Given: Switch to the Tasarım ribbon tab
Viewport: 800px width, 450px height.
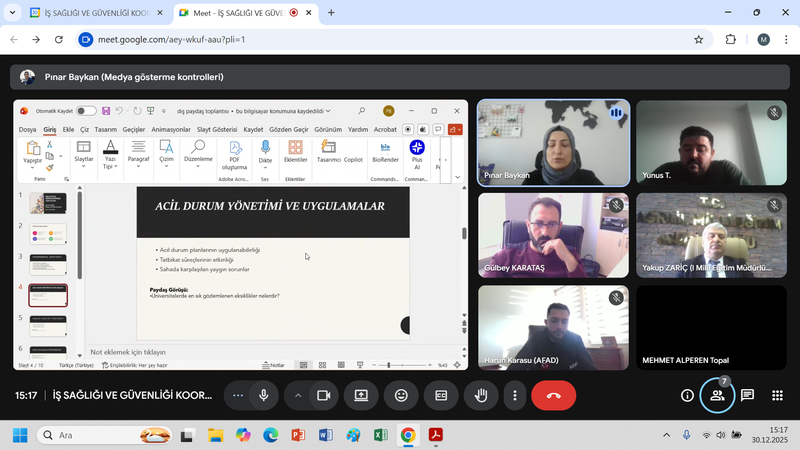Looking at the screenshot, I should point(106,129).
